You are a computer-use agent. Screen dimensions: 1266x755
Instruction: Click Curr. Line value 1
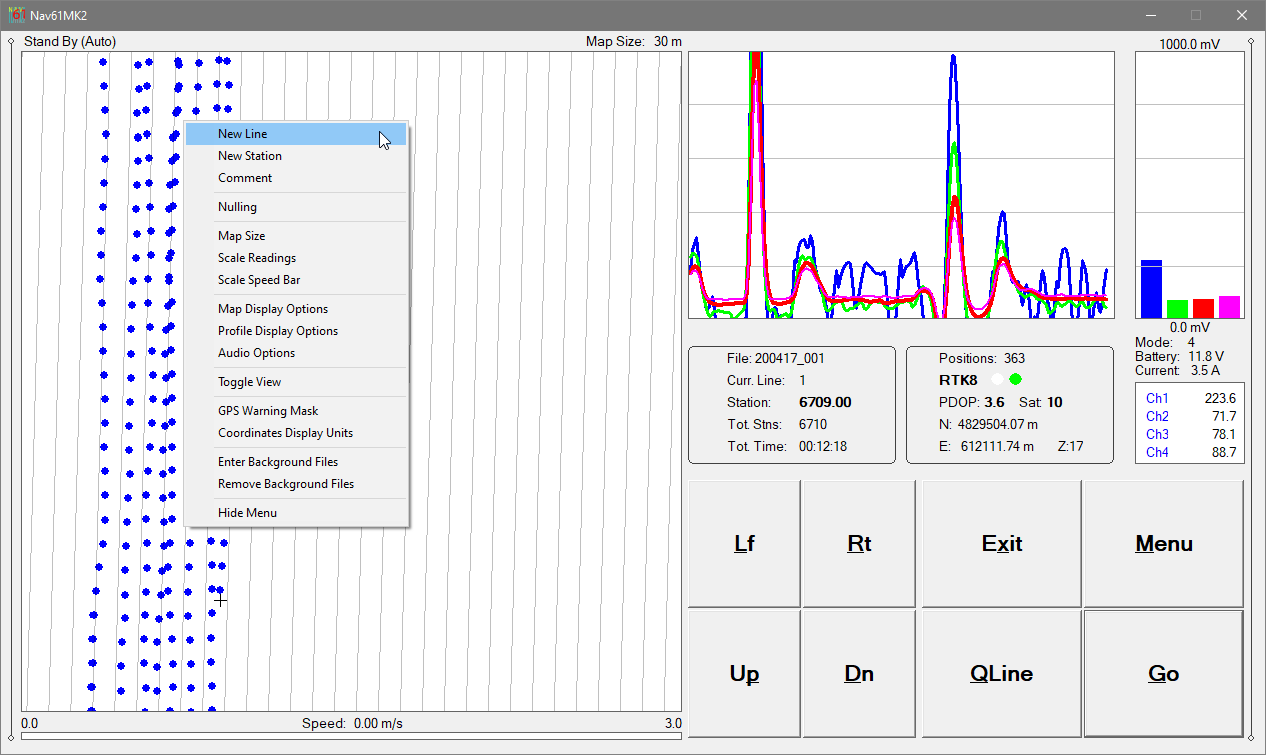point(802,380)
